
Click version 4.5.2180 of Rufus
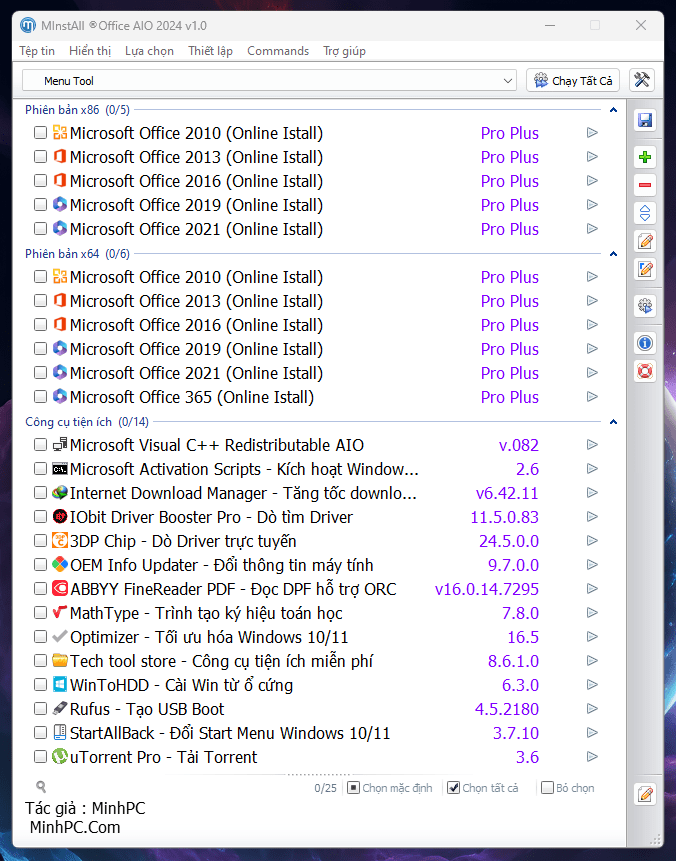pos(507,708)
